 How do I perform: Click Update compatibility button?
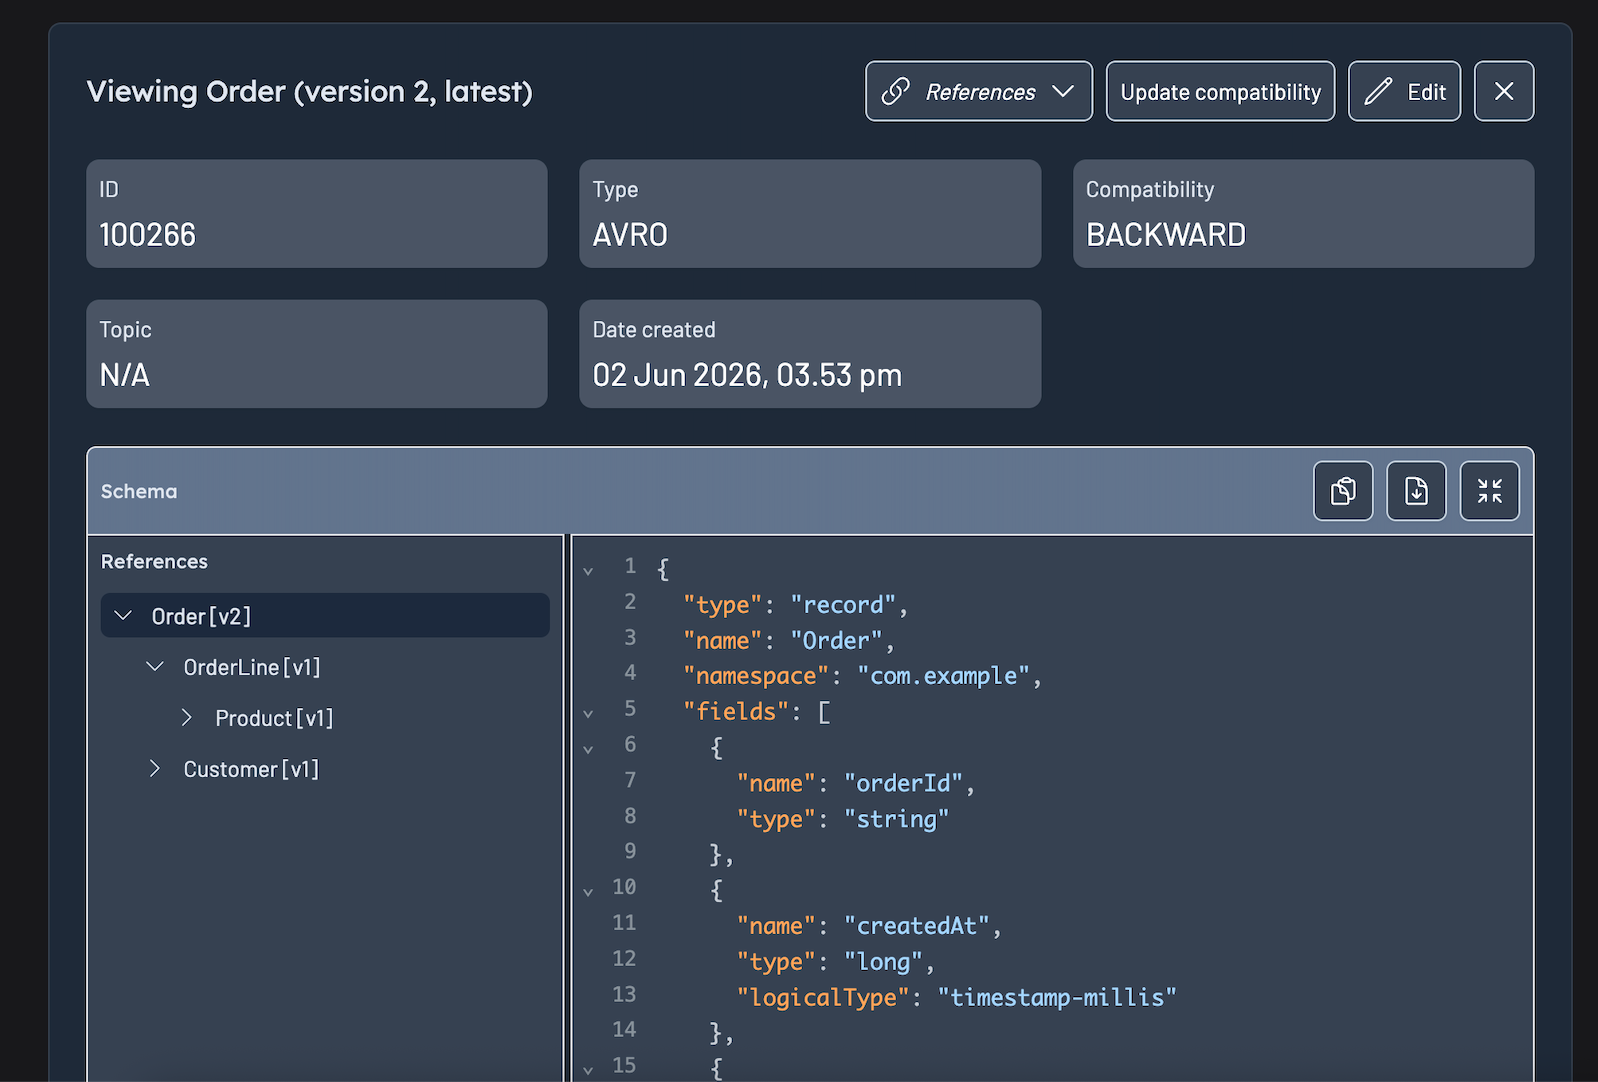(x=1220, y=91)
